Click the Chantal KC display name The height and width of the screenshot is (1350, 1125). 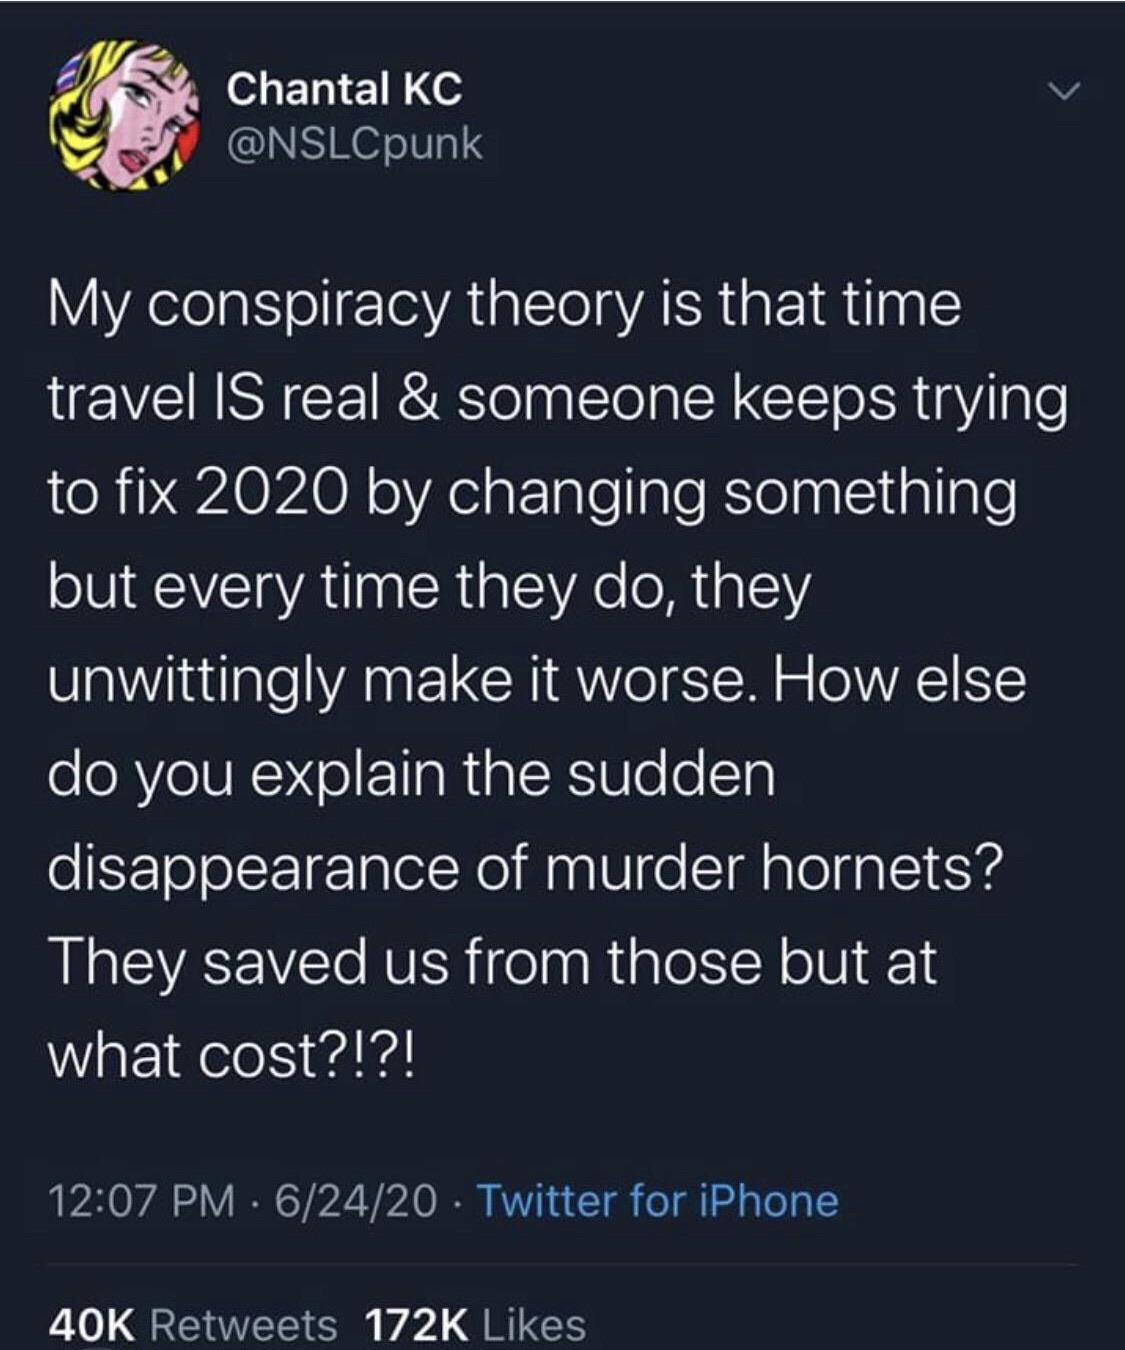coord(344,89)
